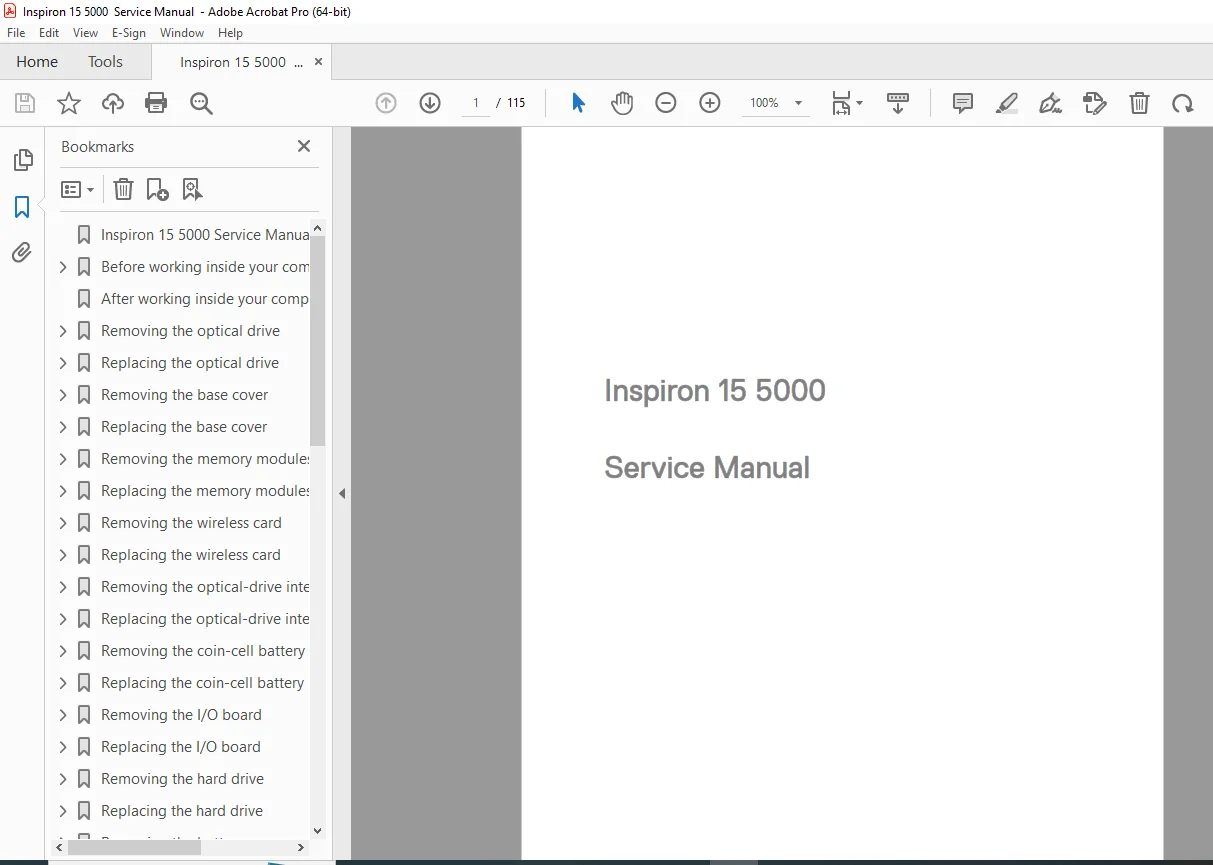Screen dimensions: 1213x865
Task: Open the E-Sign menu
Action: click(x=129, y=33)
